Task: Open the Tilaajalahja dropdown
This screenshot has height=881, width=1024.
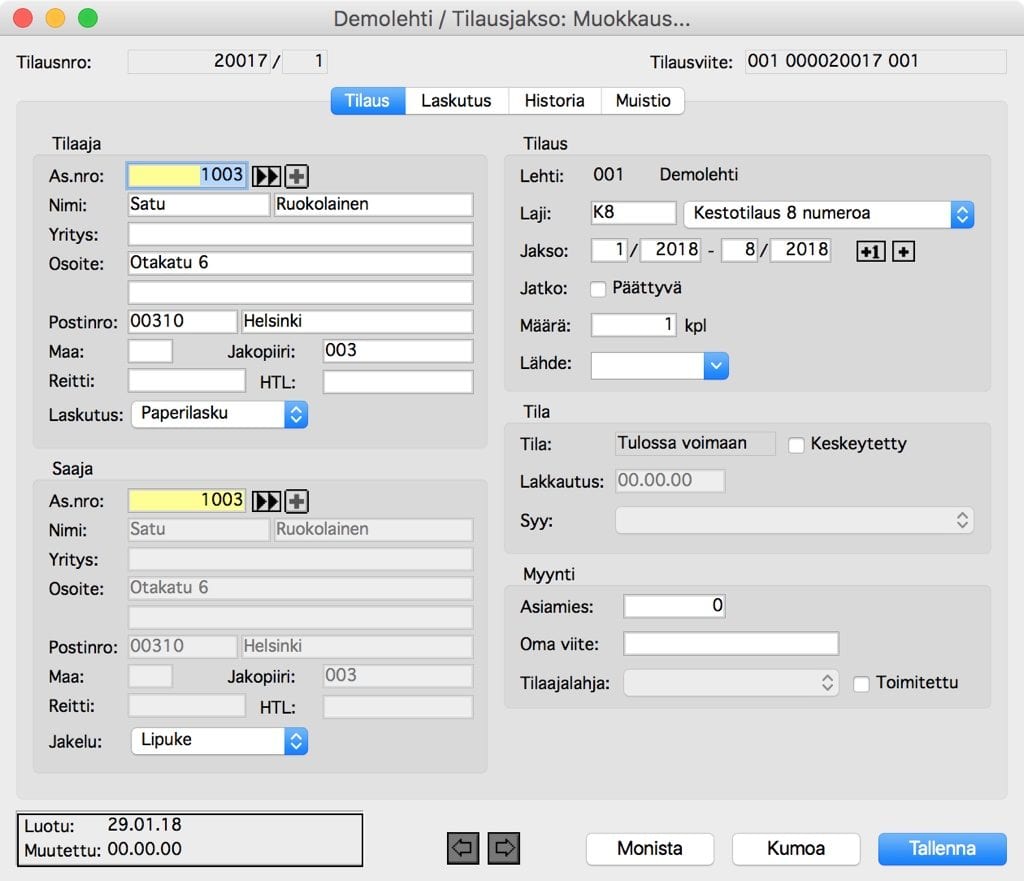Action: click(x=731, y=683)
